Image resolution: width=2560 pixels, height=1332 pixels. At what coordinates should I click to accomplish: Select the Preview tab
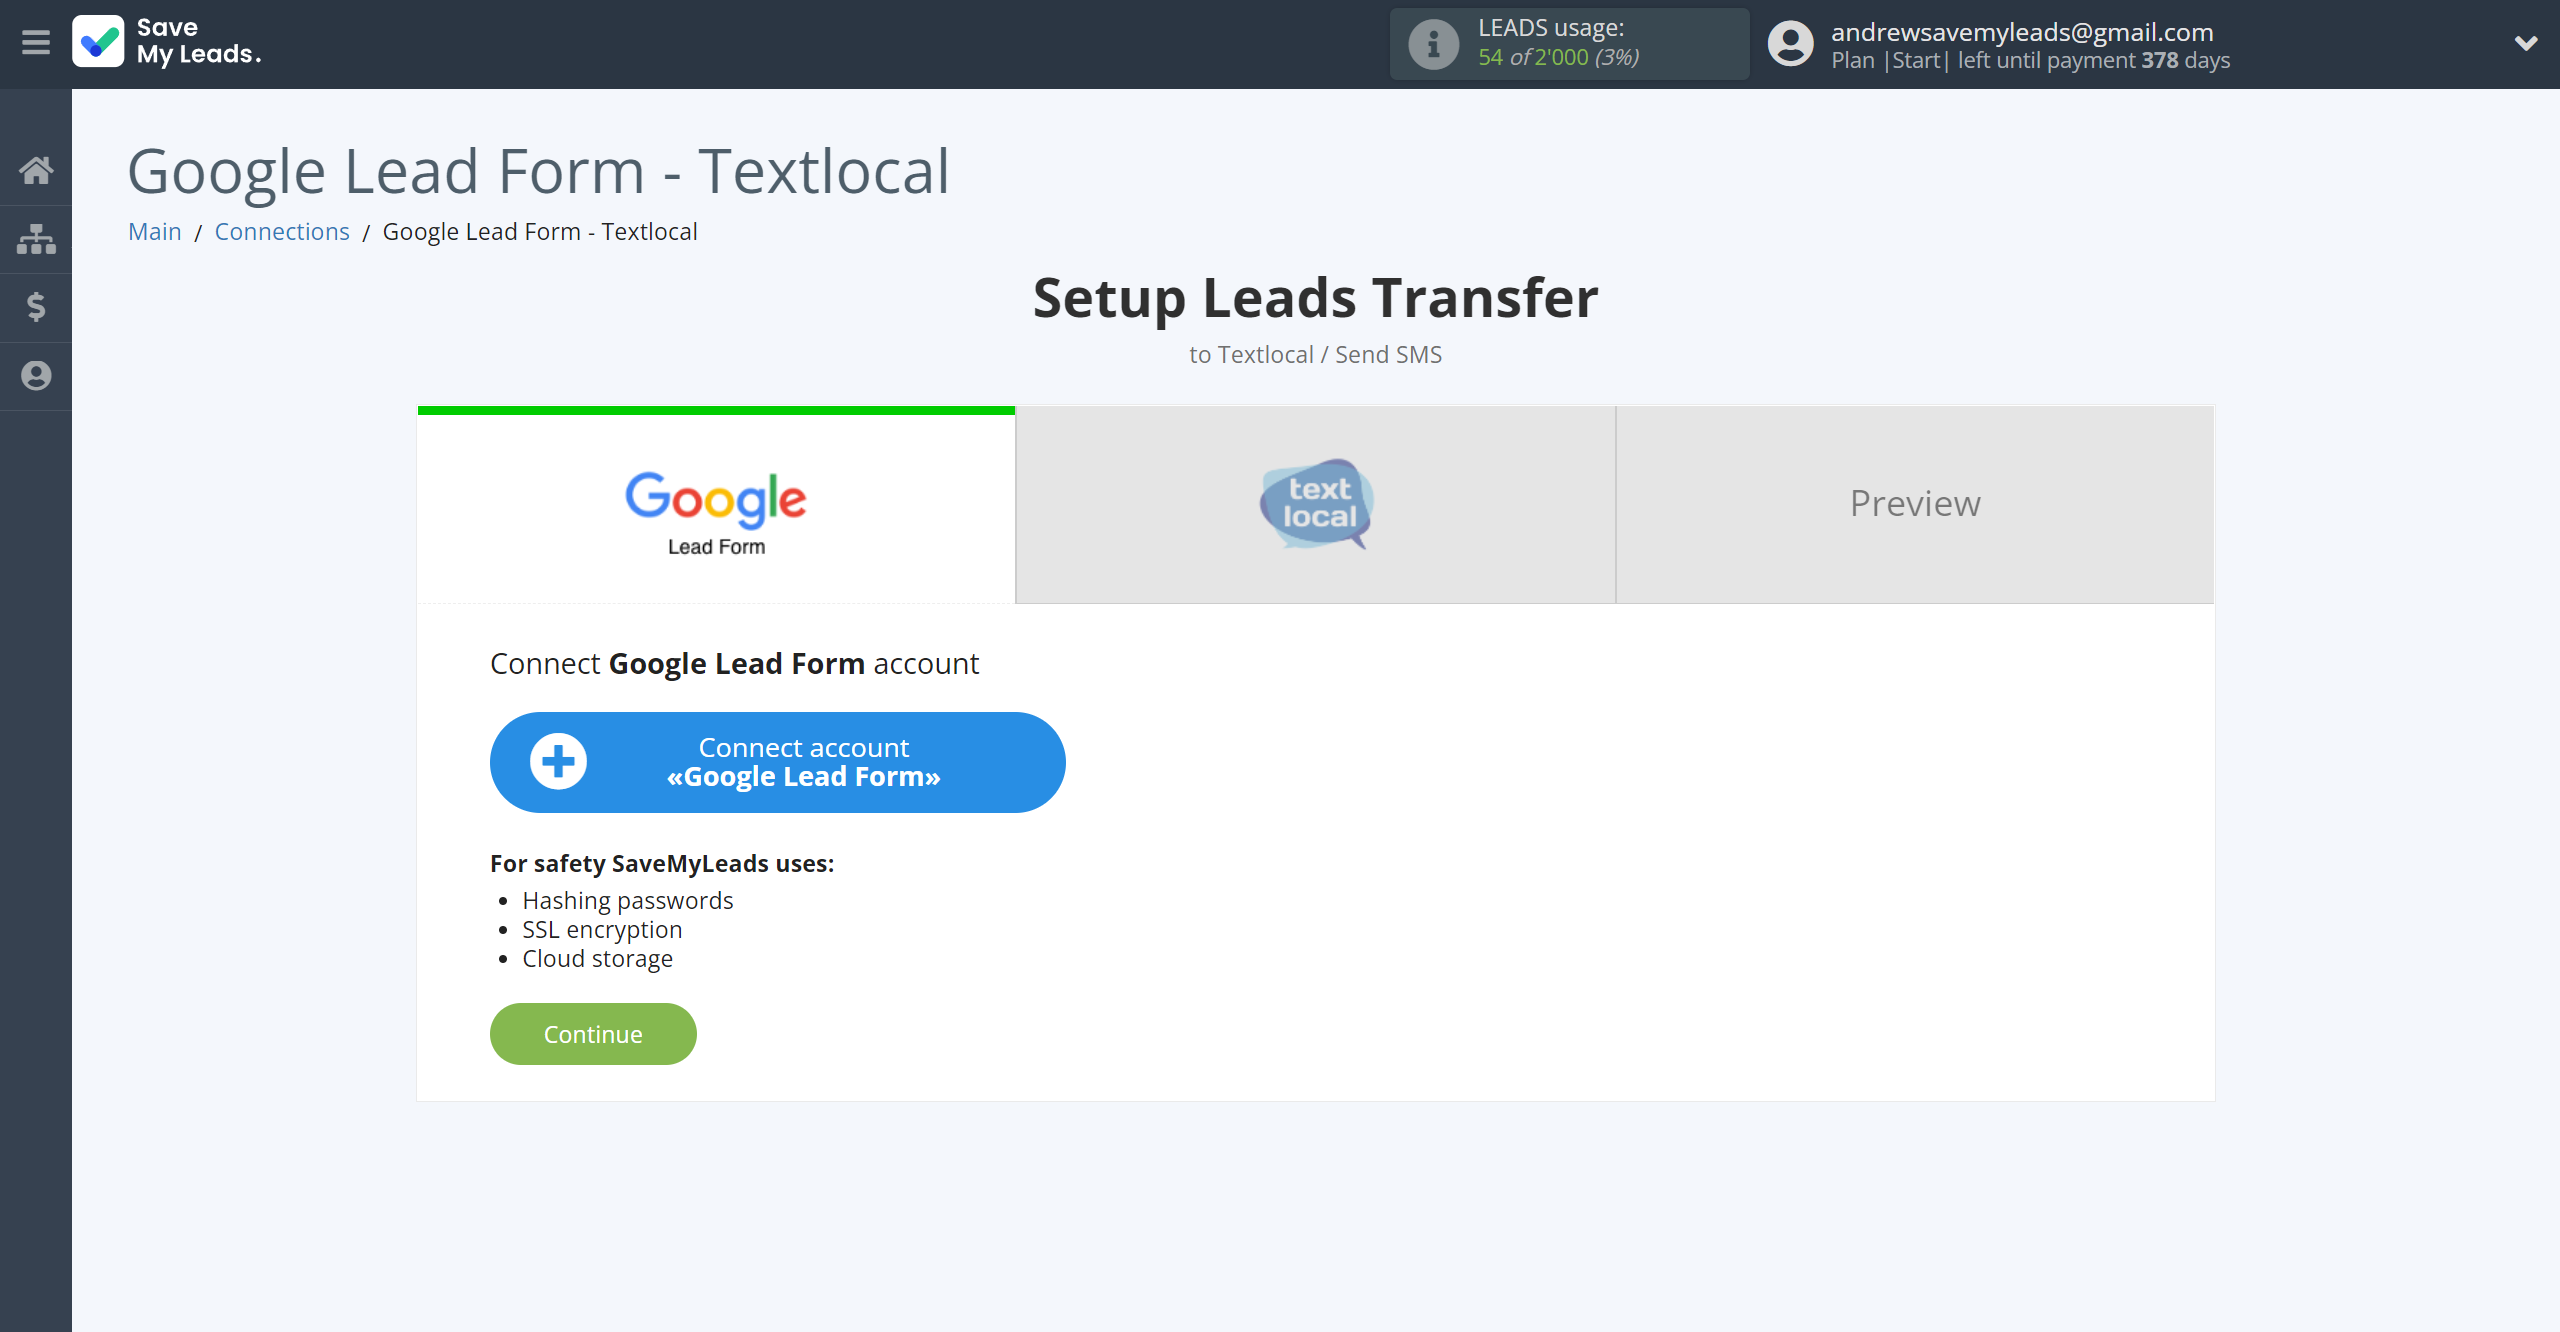click(1915, 503)
